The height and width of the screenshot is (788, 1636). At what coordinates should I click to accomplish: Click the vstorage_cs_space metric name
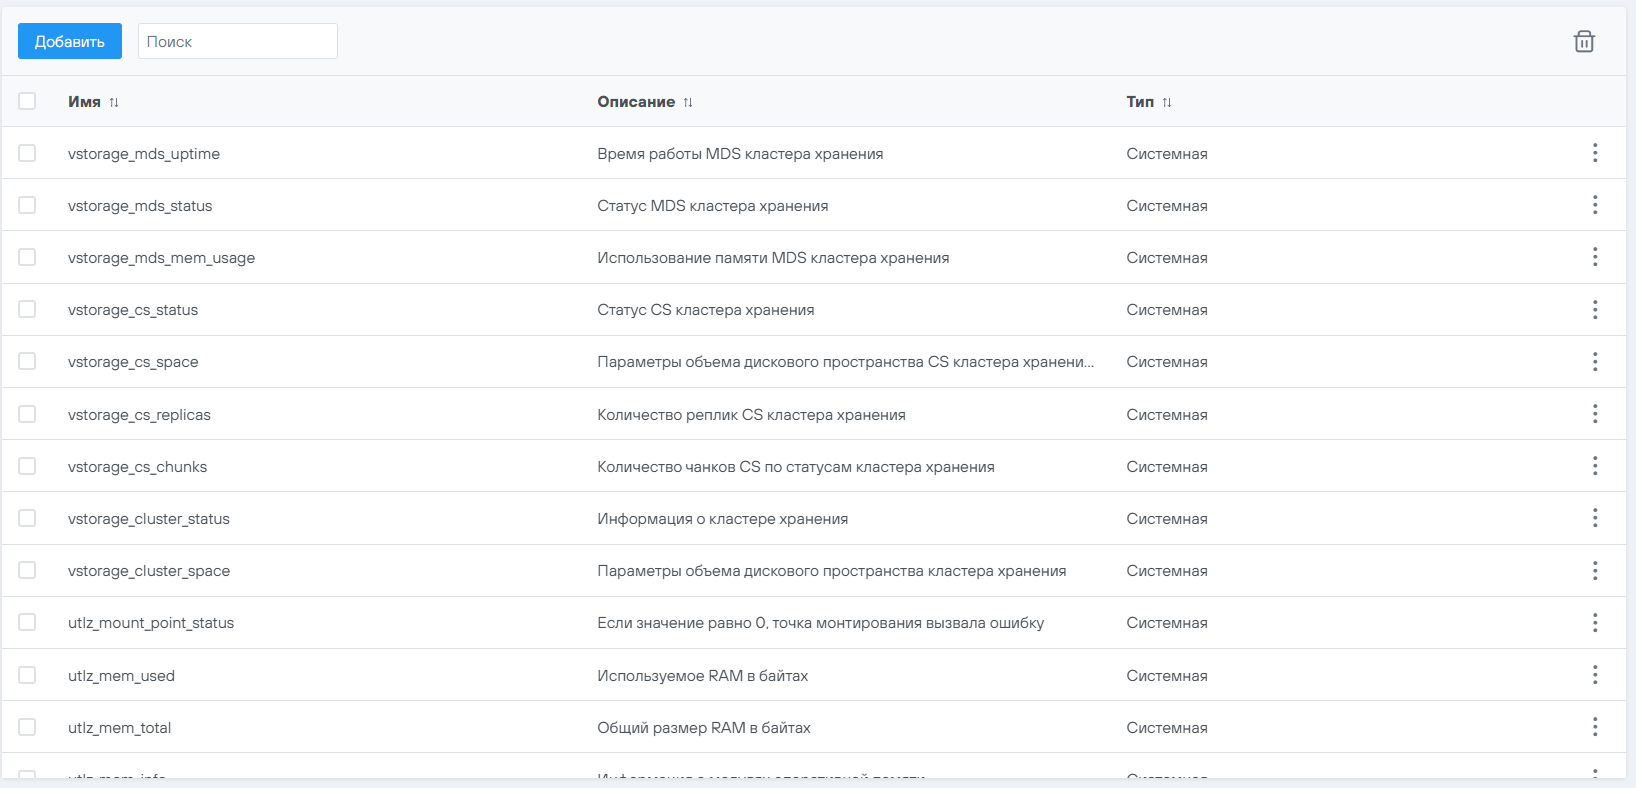pos(133,362)
